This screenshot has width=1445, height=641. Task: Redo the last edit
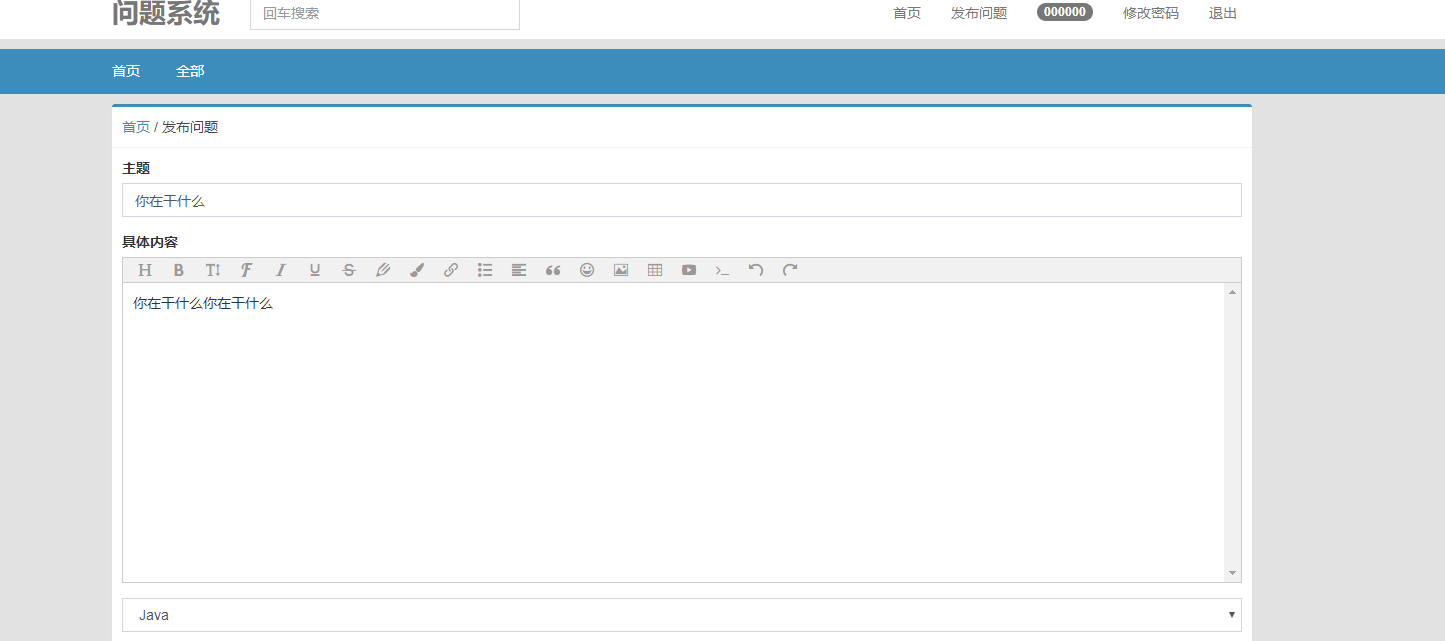pos(790,270)
